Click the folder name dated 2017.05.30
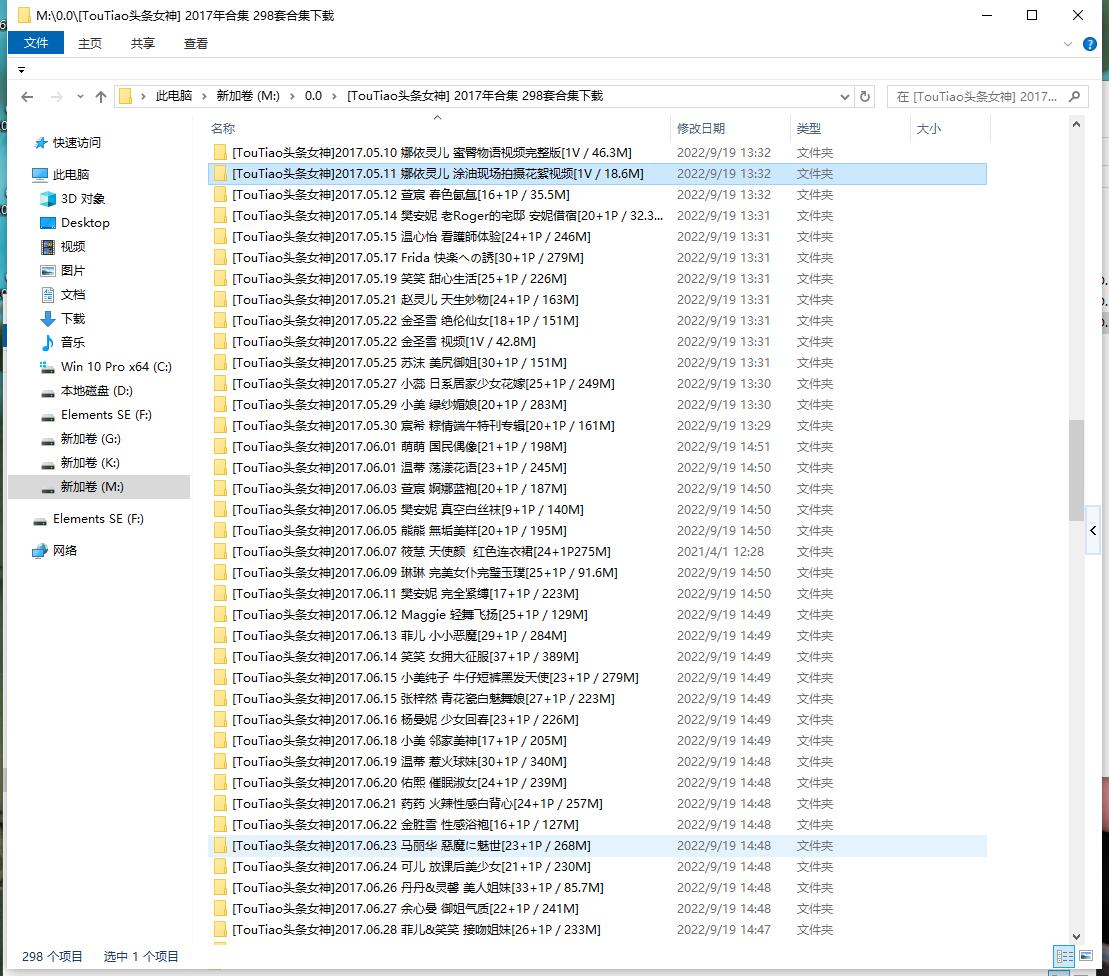This screenshot has width=1109, height=976. 424,426
